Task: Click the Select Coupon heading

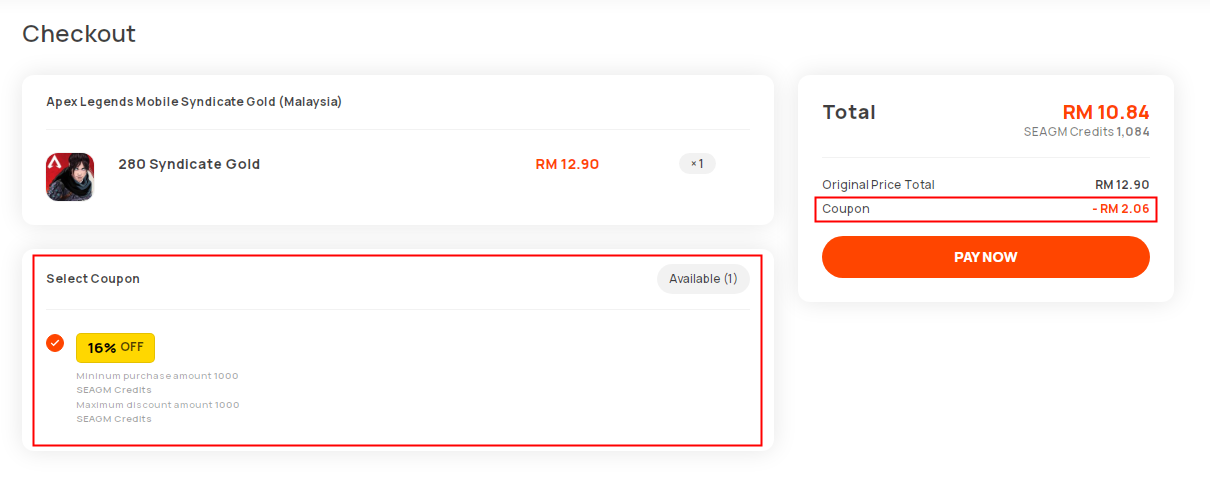Action: 93,279
